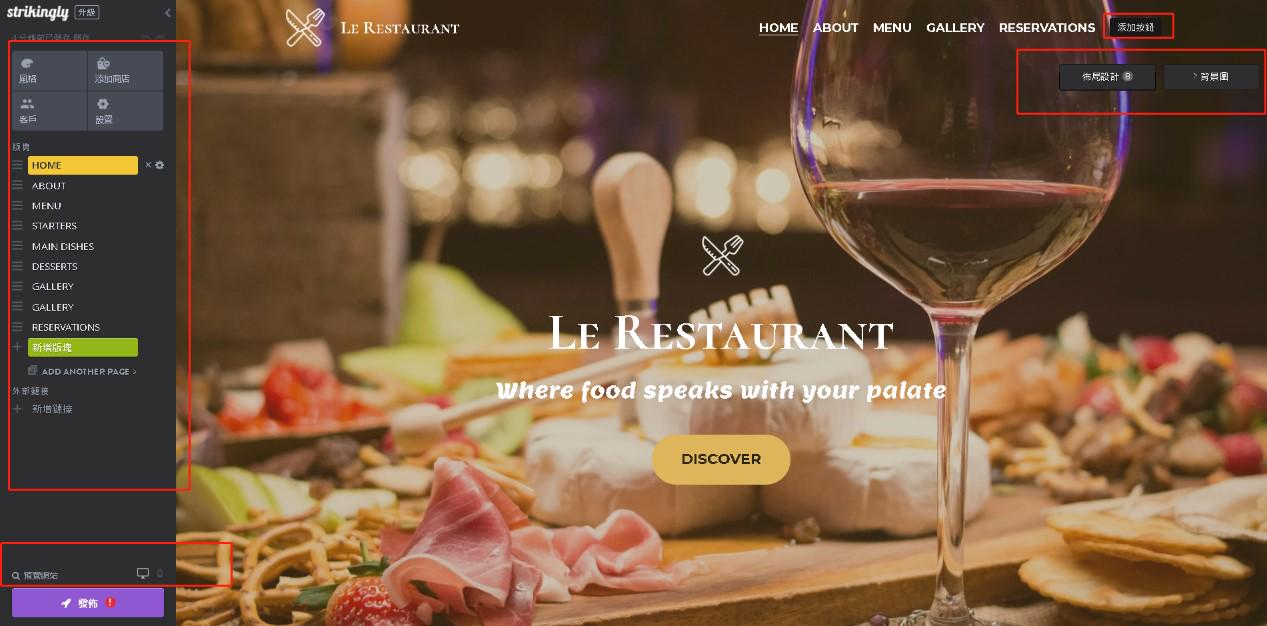Click the 添加商店 add store icon

(125, 71)
